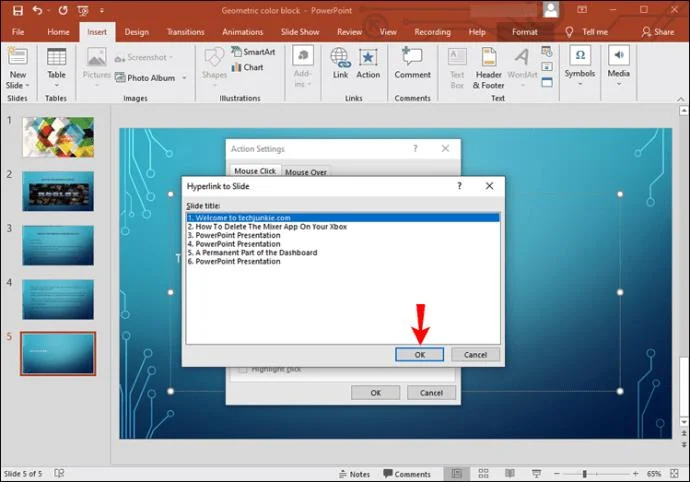Click Fit slide to window icon
Image resolution: width=690 pixels, height=482 pixels.
(674, 474)
